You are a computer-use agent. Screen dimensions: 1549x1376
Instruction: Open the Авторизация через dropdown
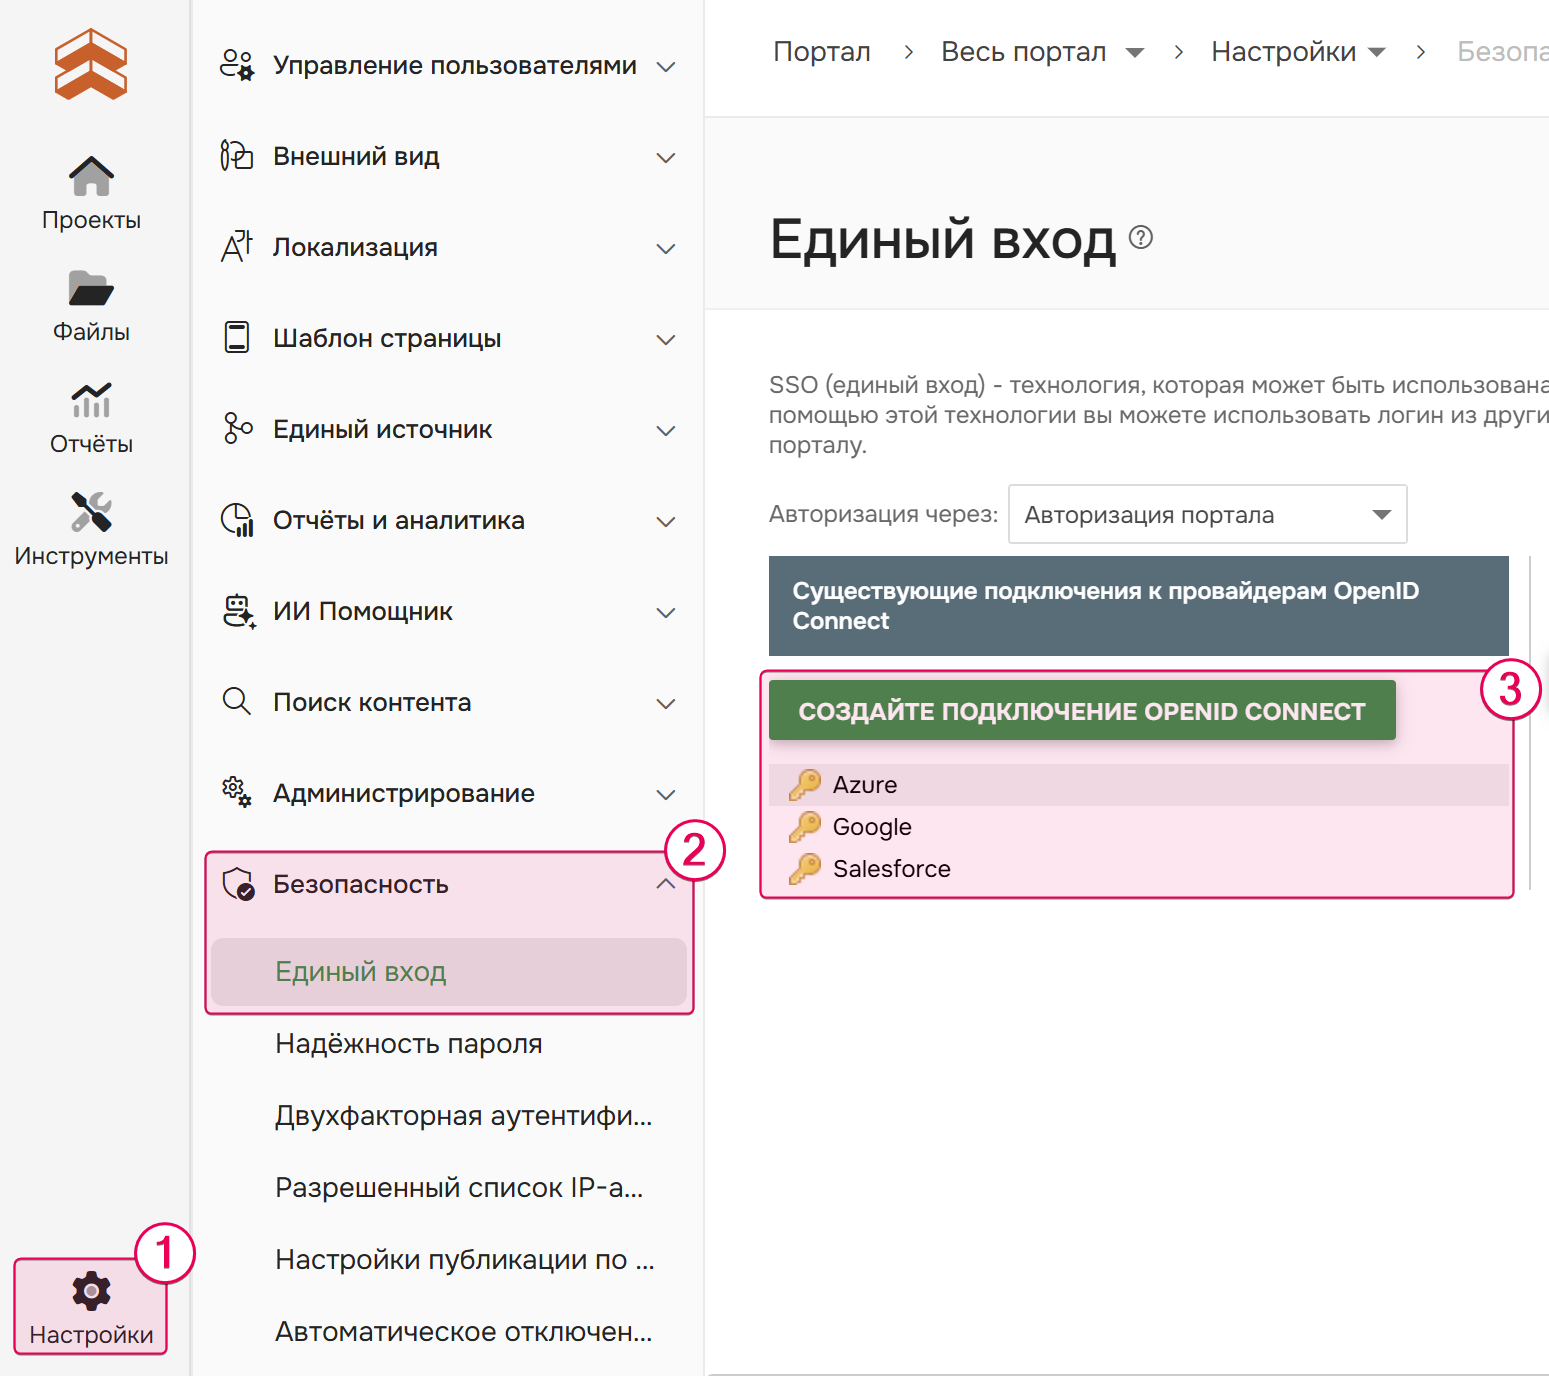point(1207,514)
